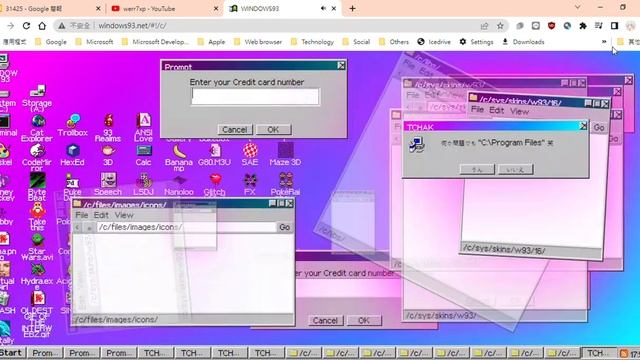This screenshot has width=640, height=360.
Task: Open the Technology bookmarks folder
Action: [x=312, y=42]
